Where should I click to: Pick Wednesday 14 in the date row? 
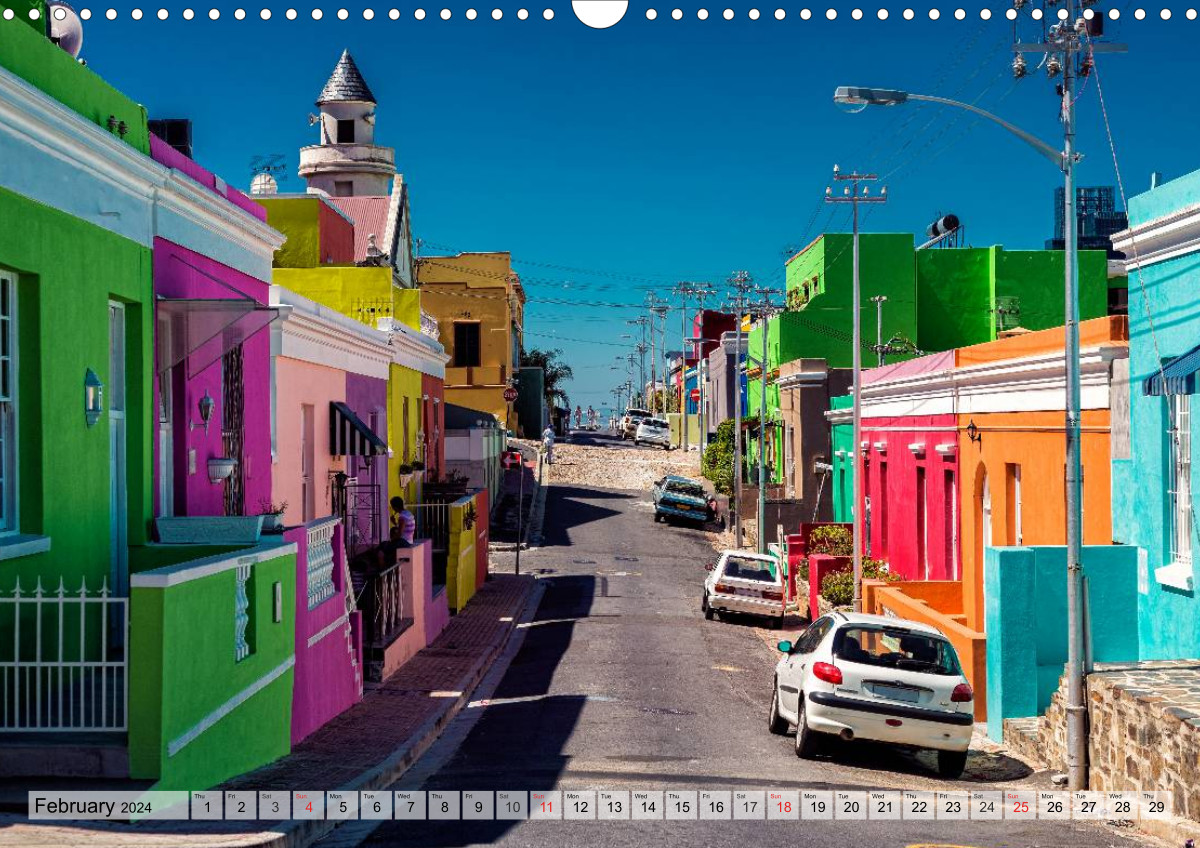click(648, 806)
